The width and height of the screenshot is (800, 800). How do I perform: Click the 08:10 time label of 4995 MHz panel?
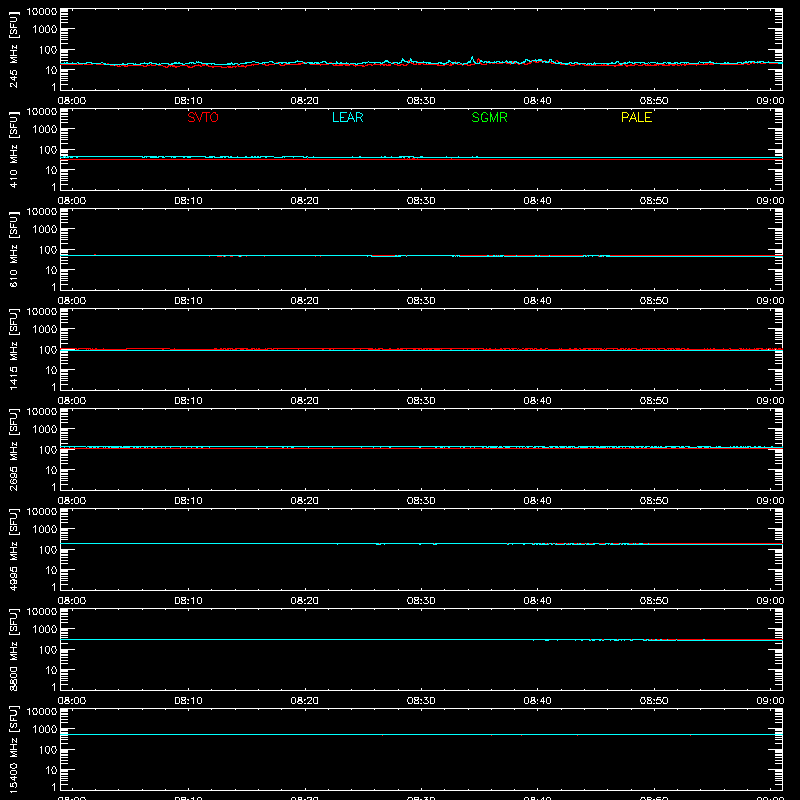tap(188, 601)
